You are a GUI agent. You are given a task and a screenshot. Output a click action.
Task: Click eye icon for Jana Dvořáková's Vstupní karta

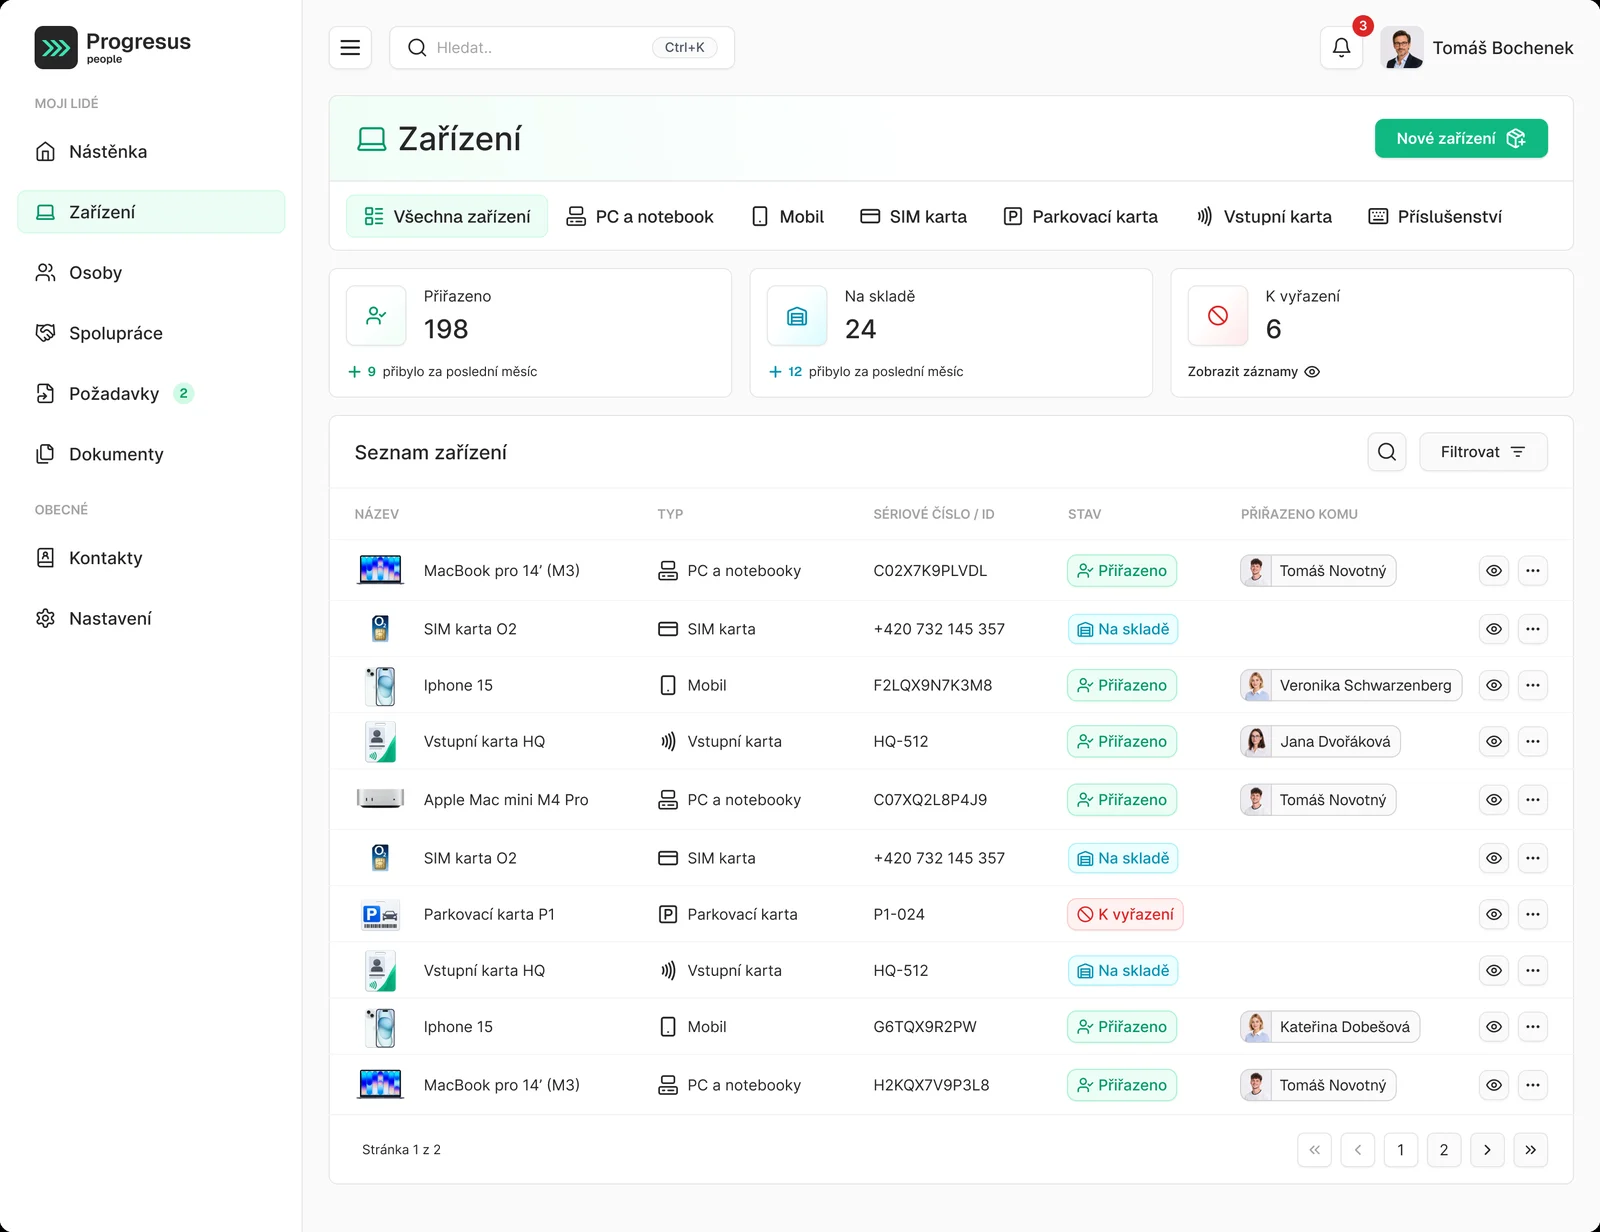tap(1494, 741)
